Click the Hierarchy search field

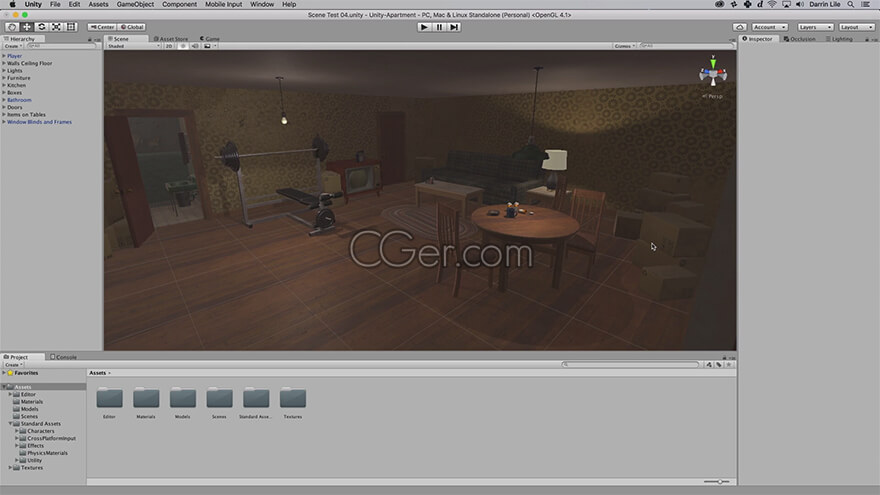pyautogui.click(x=62, y=46)
